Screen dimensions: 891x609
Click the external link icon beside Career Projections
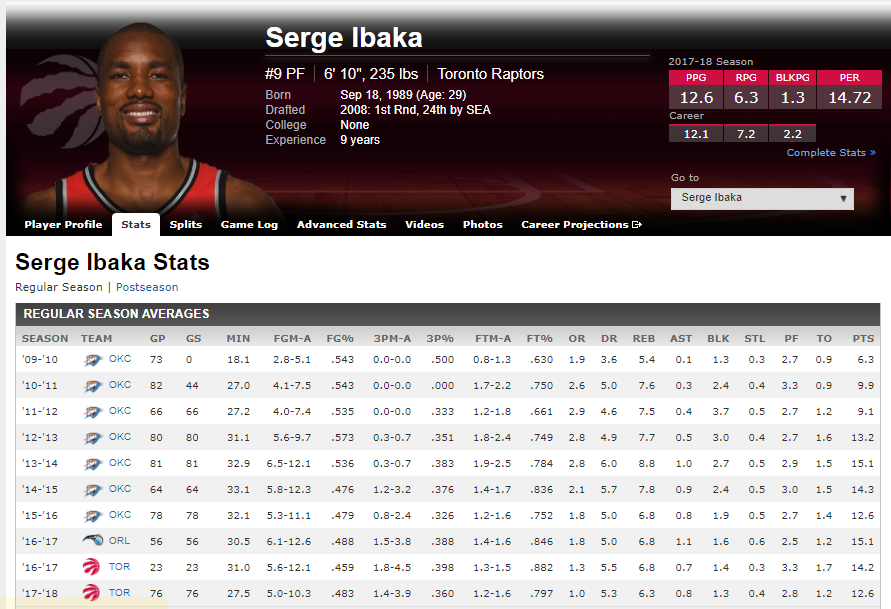tap(637, 225)
